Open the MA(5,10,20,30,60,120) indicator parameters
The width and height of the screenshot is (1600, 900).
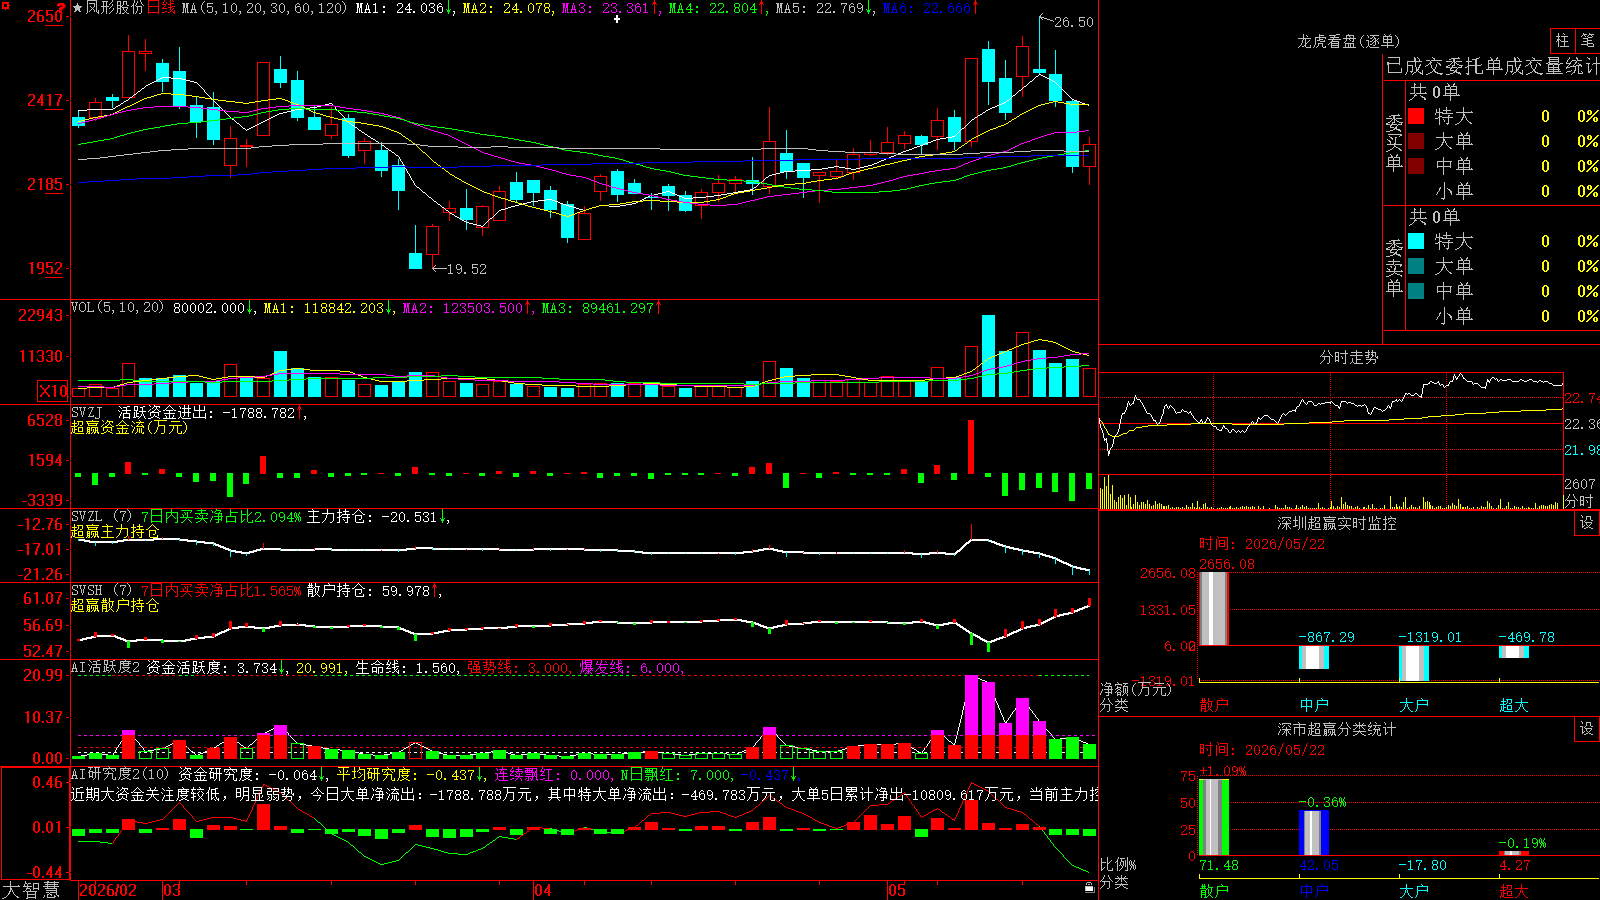point(264,8)
